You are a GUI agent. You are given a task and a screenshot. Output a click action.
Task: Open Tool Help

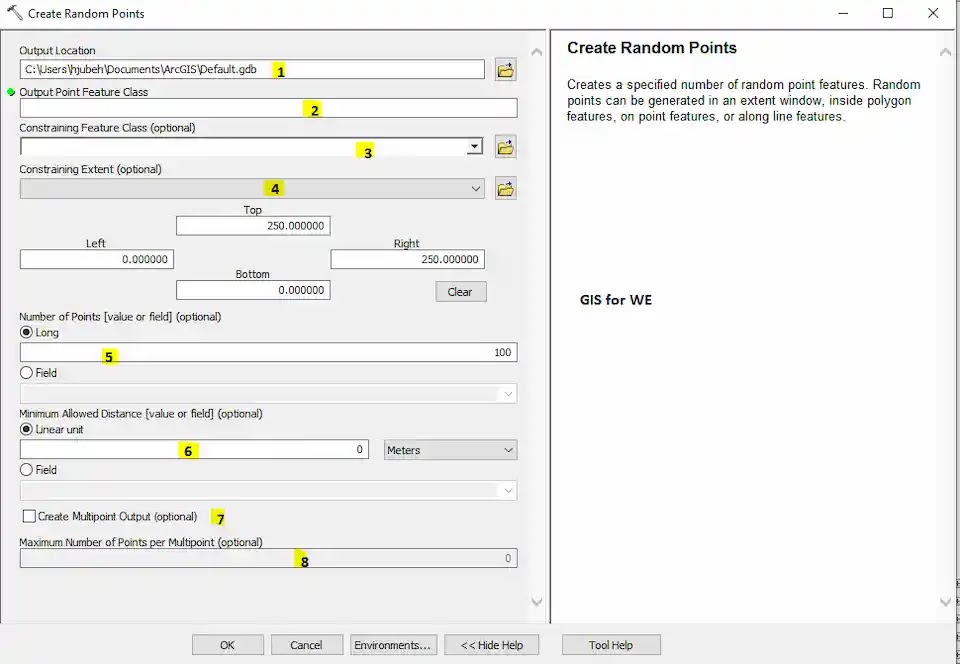point(611,645)
